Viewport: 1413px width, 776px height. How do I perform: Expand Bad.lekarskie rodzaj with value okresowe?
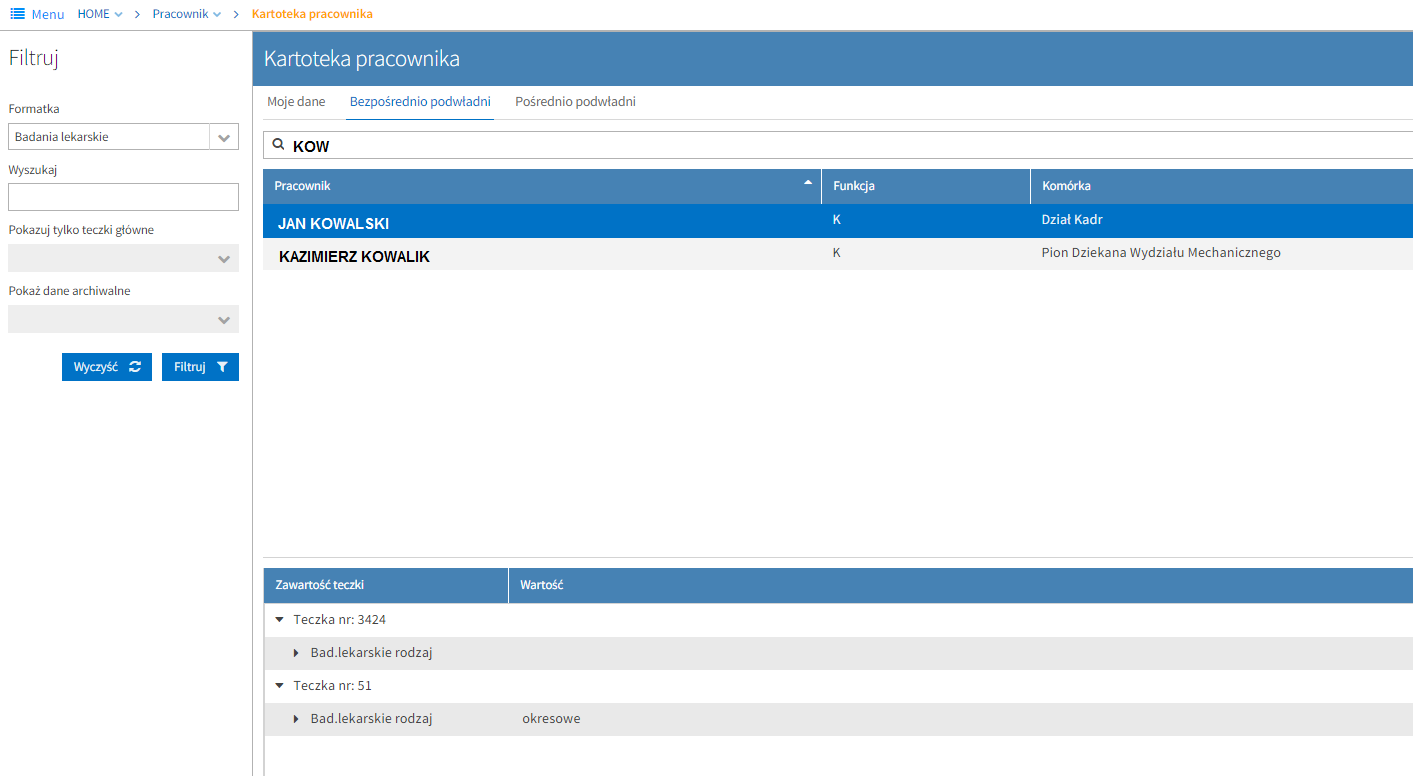click(x=296, y=719)
